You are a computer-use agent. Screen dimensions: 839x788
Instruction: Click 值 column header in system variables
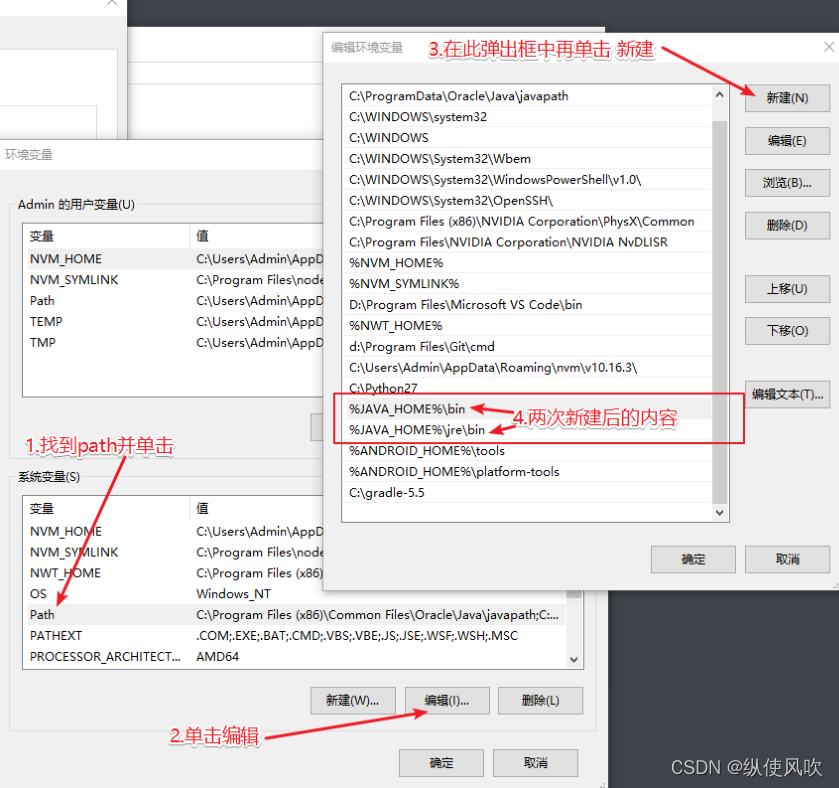tap(257, 508)
